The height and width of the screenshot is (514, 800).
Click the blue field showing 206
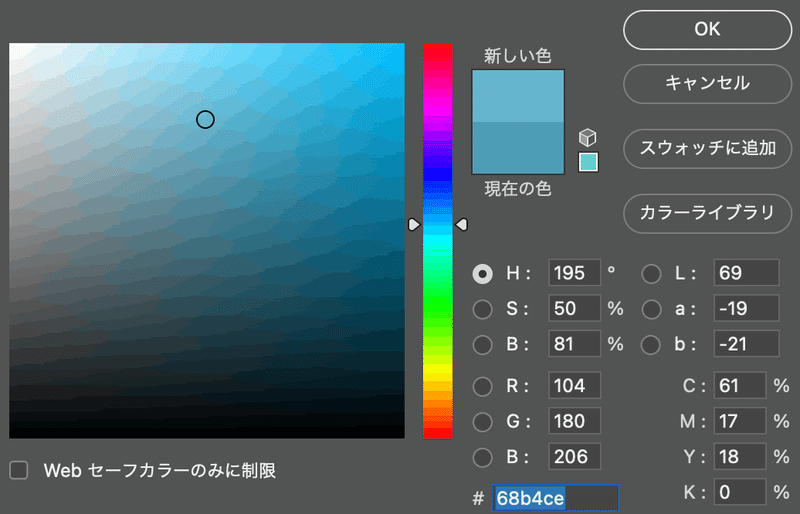click(574, 457)
